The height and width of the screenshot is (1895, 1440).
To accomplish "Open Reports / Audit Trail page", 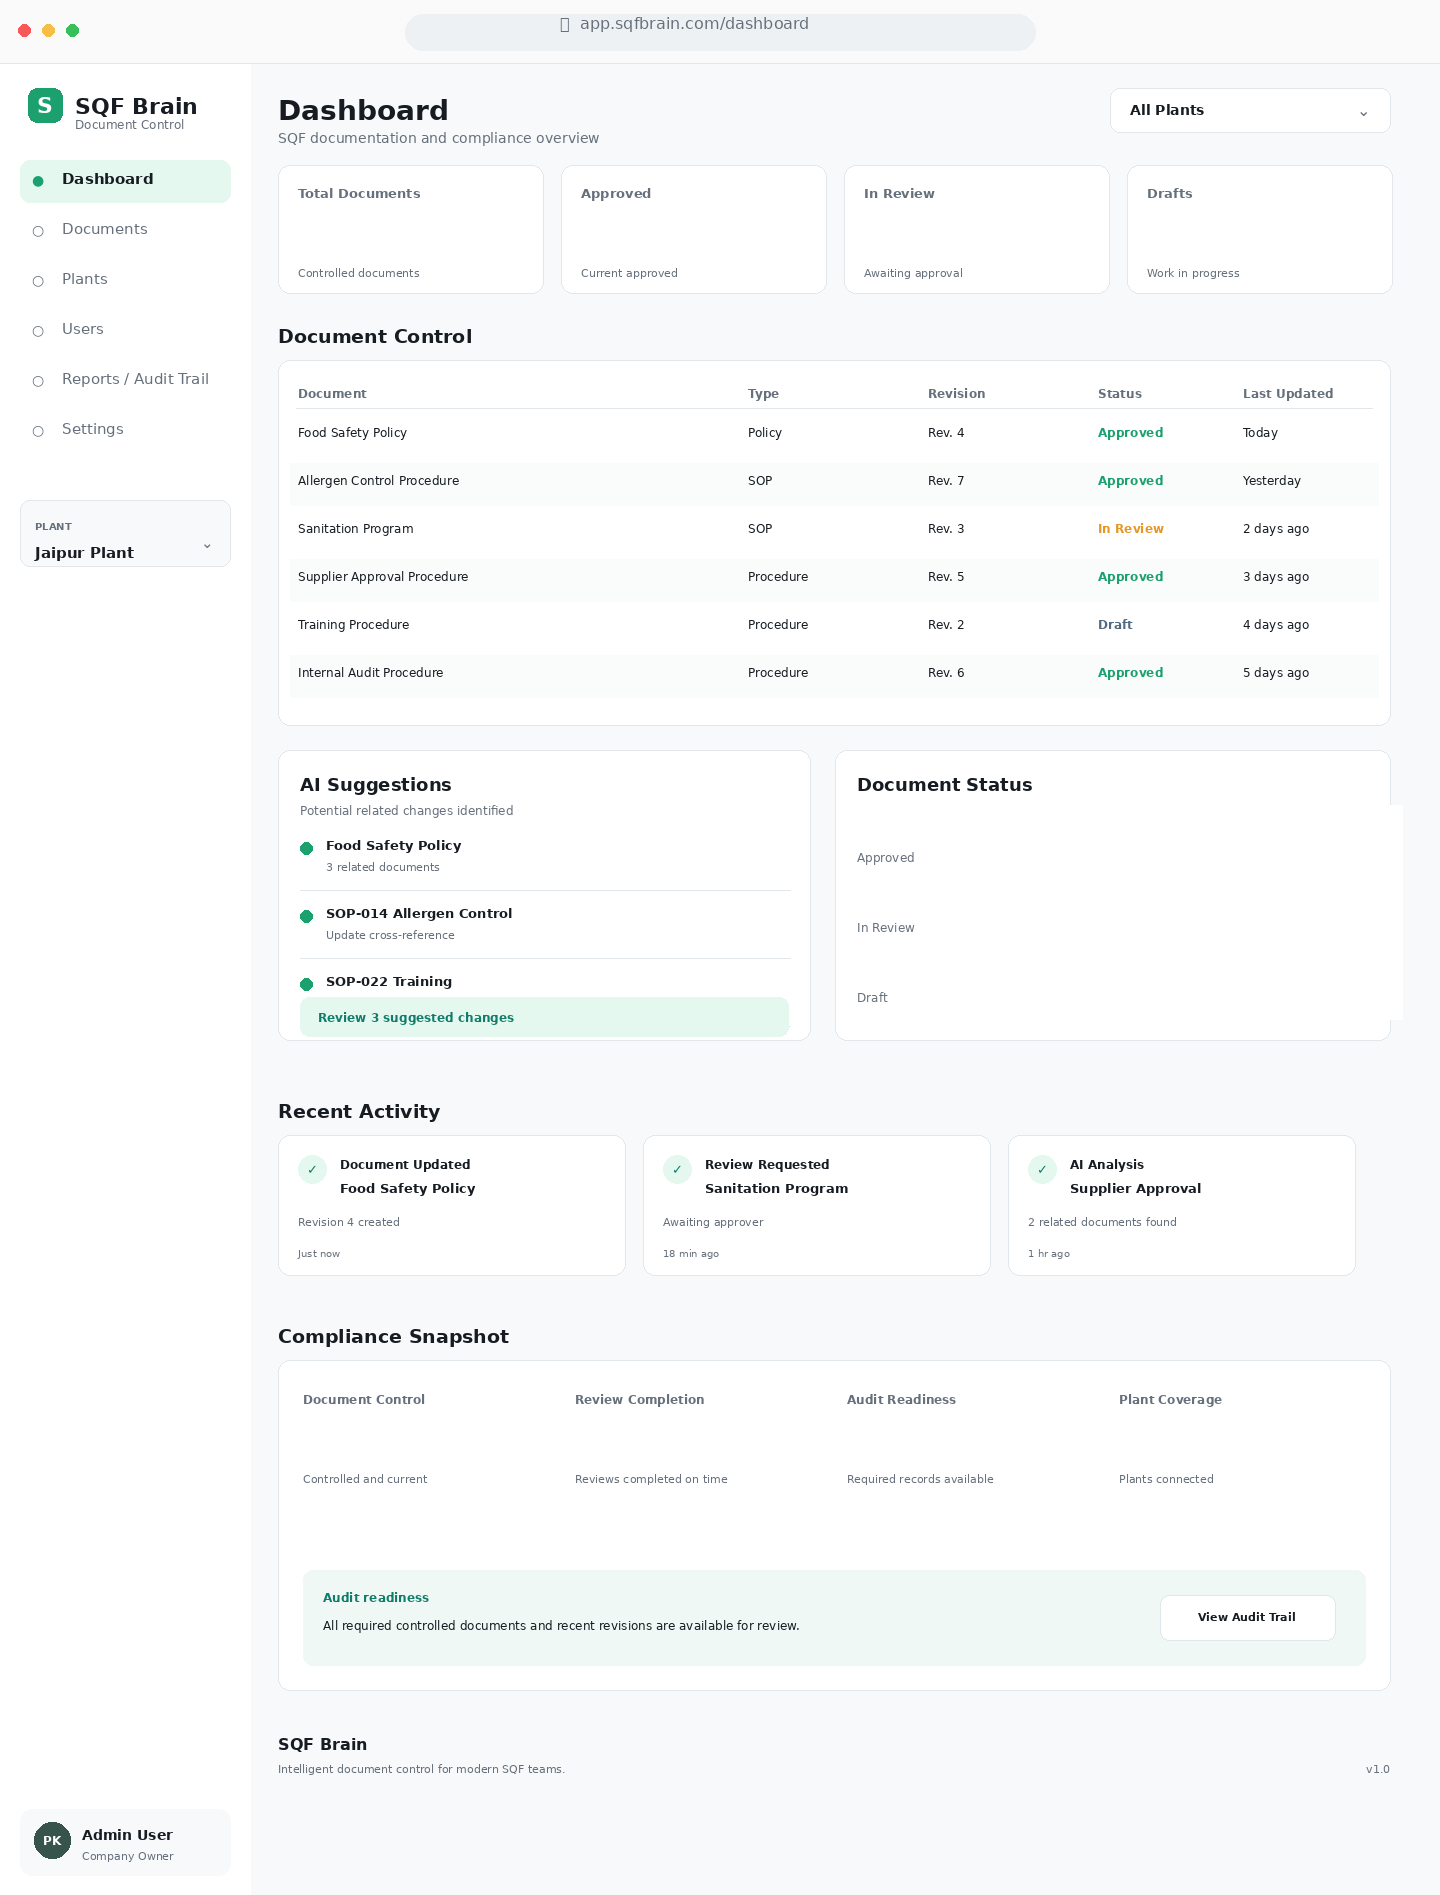I will coord(125,381).
